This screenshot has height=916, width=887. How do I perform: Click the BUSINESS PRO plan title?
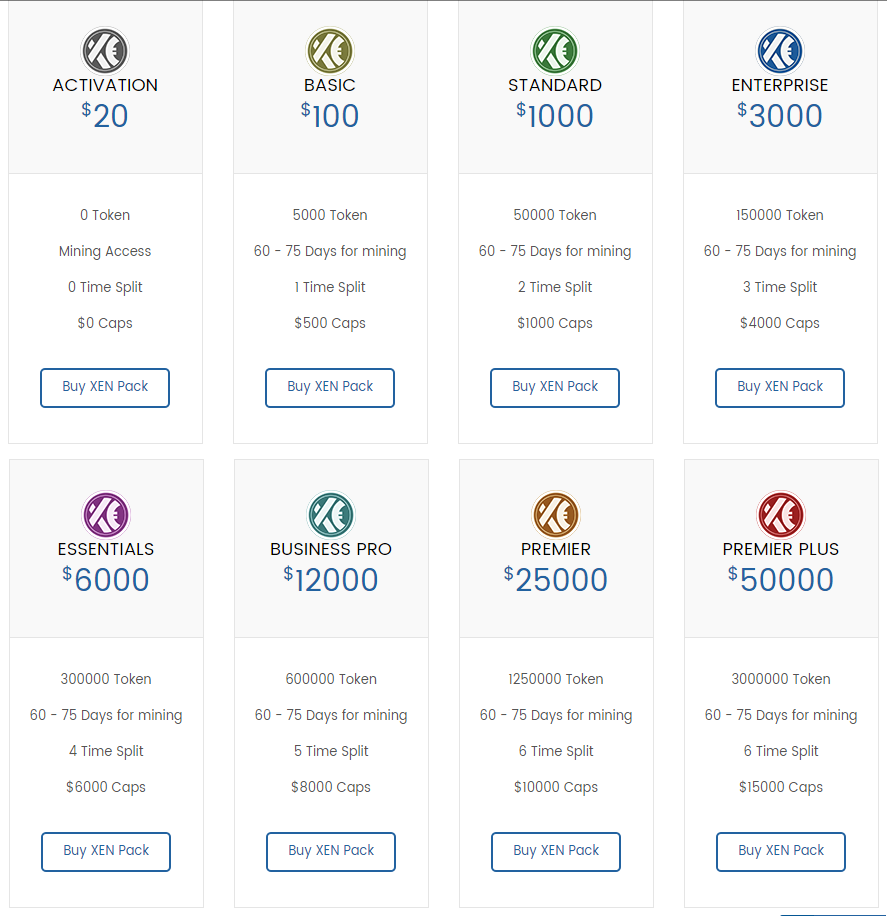(x=331, y=549)
